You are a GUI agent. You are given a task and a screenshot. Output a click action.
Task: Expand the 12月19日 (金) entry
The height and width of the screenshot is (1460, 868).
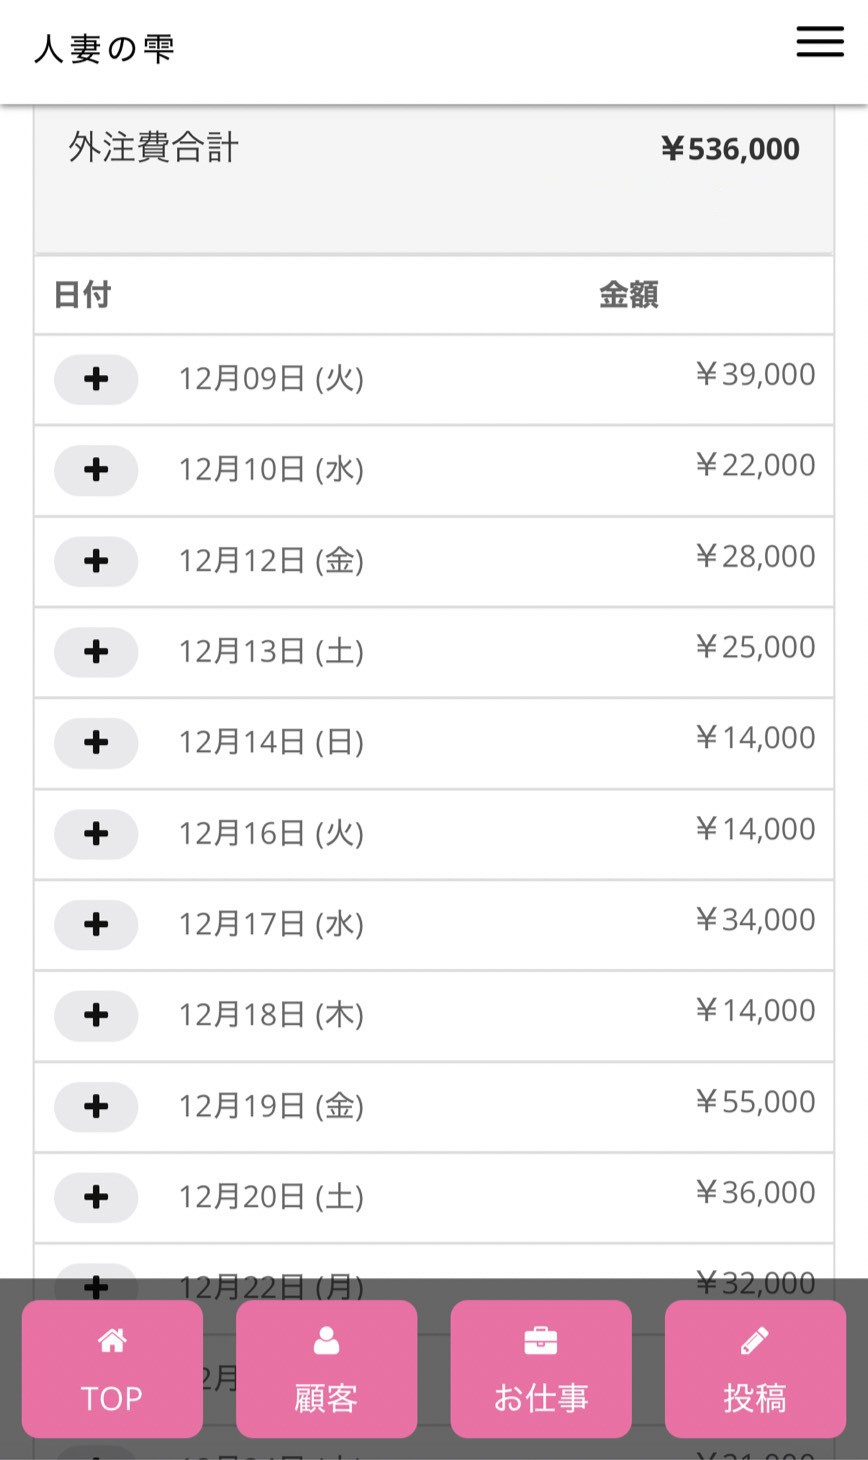click(96, 1107)
